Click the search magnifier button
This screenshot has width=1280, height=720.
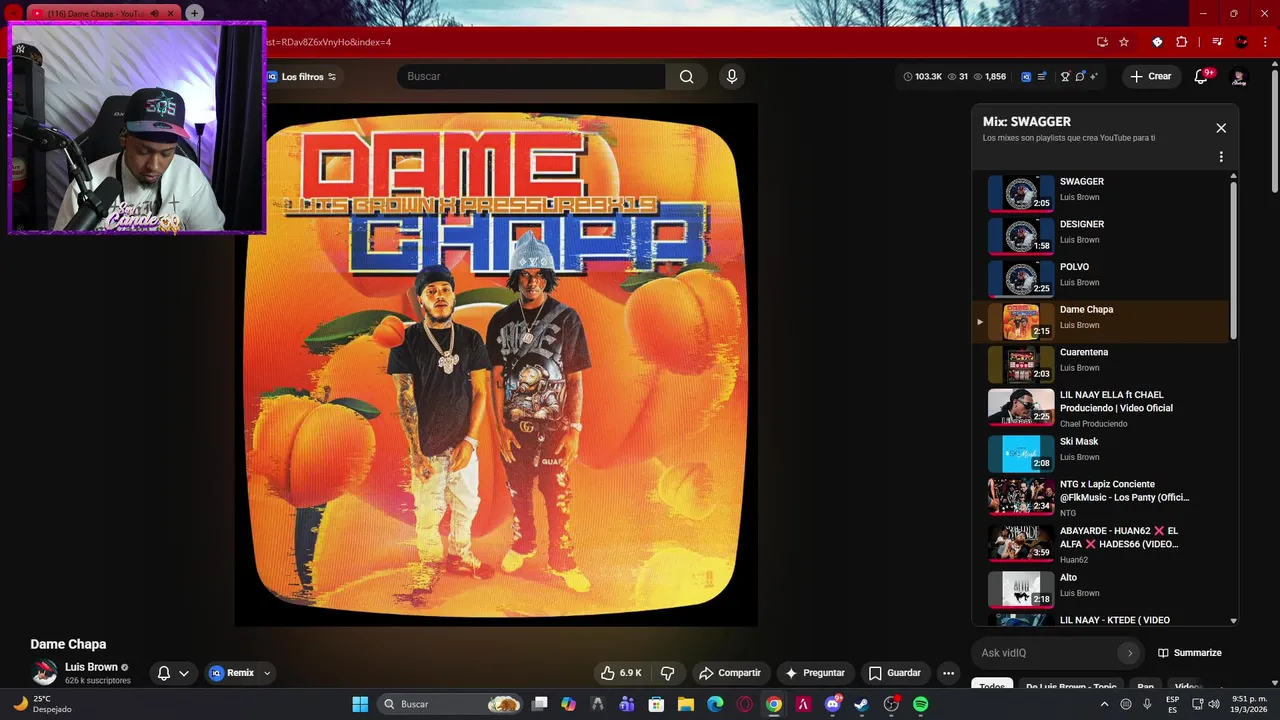pos(686,77)
